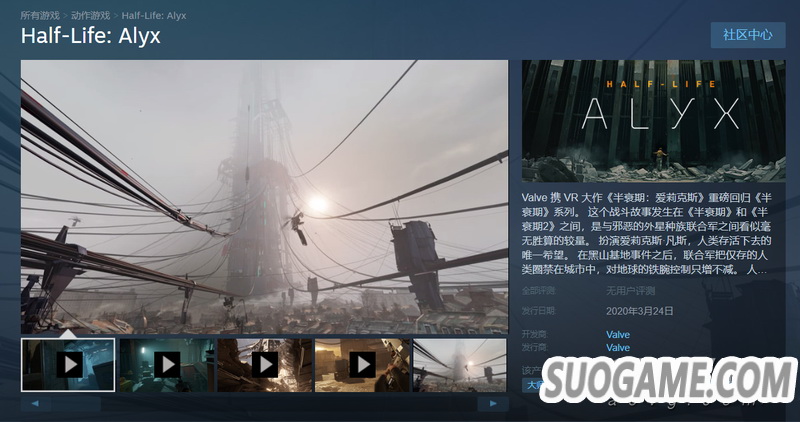This screenshot has width=800, height=422.
Task: Open publisher Valve link beside 发行商
Action: tap(618, 348)
